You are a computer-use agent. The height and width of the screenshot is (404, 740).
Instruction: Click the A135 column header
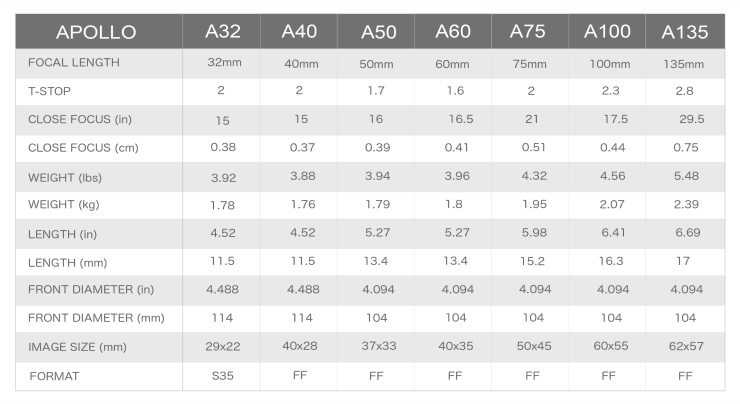click(x=685, y=32)
